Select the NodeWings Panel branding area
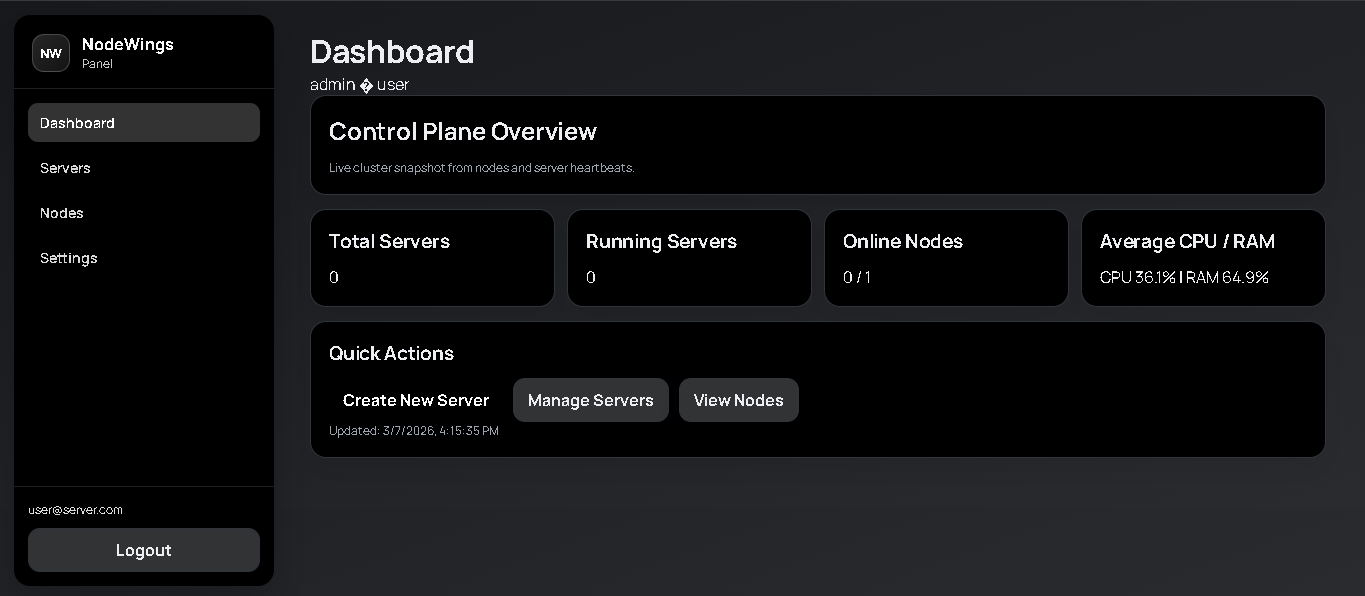 [127, 52]
